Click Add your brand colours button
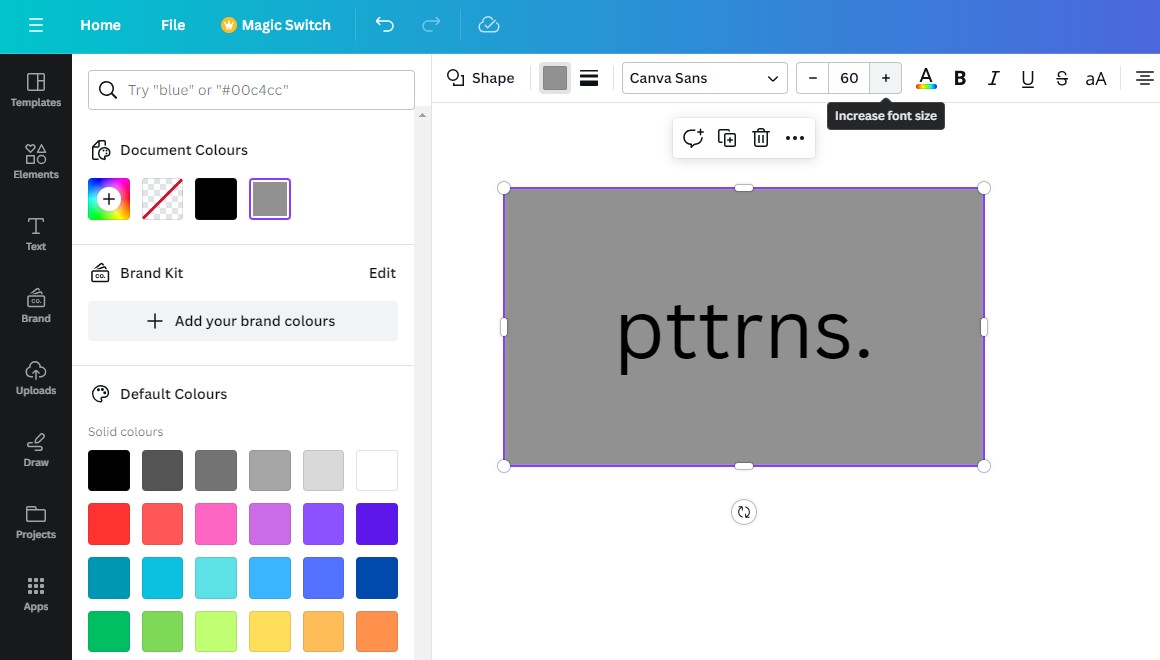Image resolution: width=1160 pixels, height=660 pixels. (x=243, y=321)
